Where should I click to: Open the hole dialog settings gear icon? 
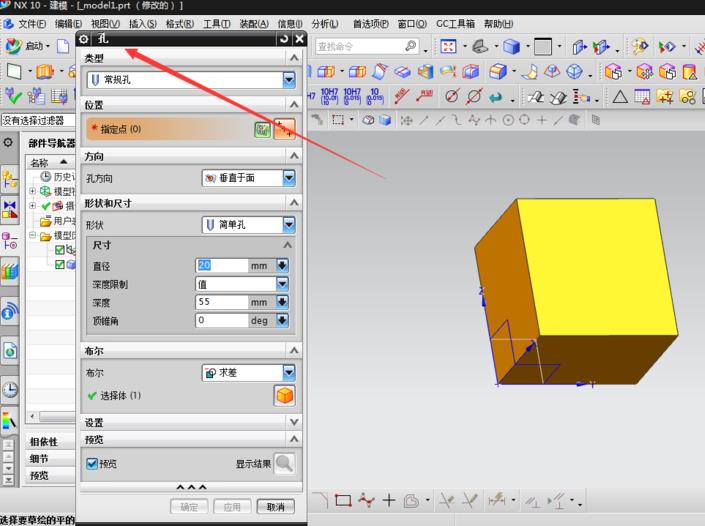85,39
